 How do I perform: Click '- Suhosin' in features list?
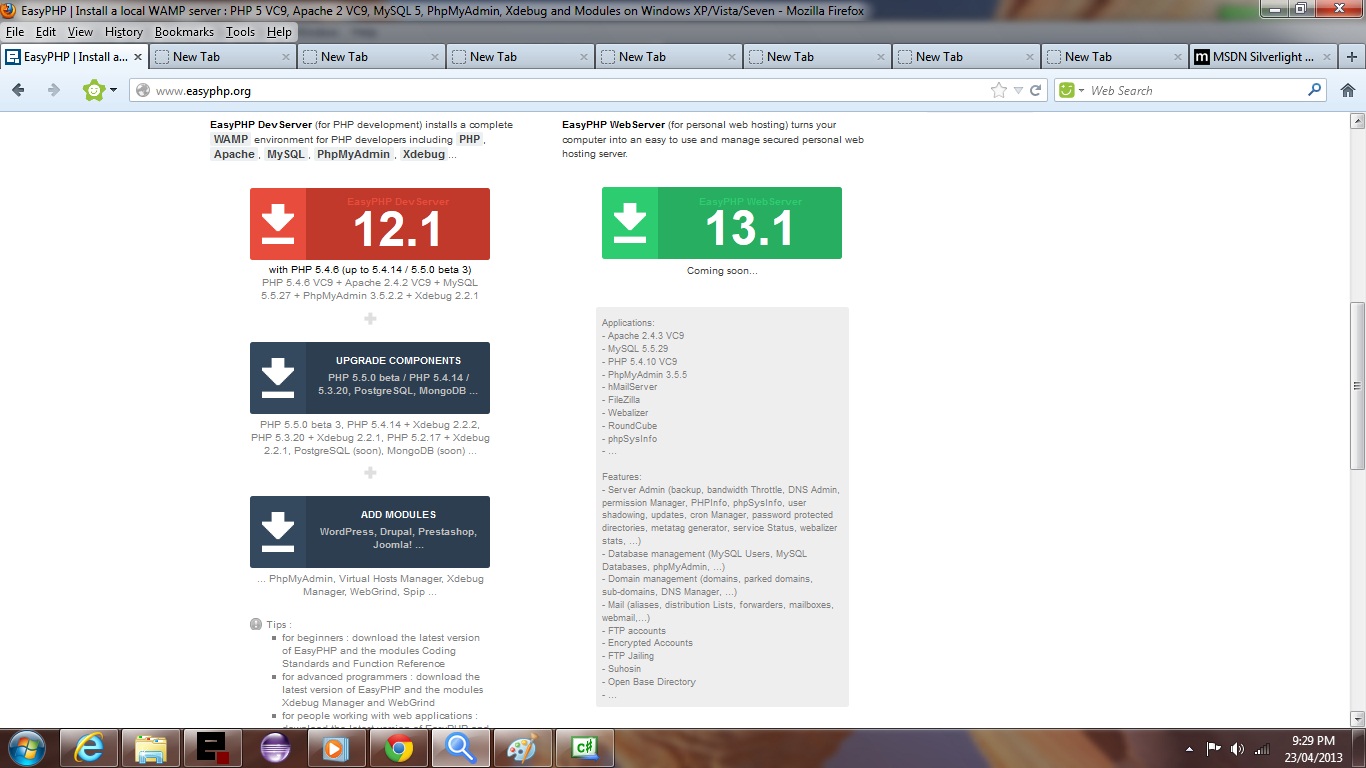[x=623, y=669]
